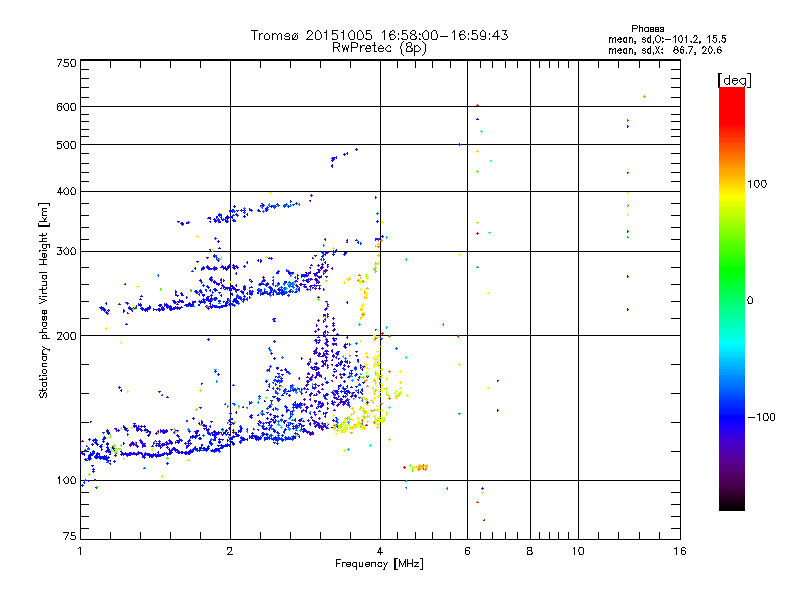This screenshot has width=800, height=600.
Task: Click the black bottom of the colorbar
Action: 732,503
